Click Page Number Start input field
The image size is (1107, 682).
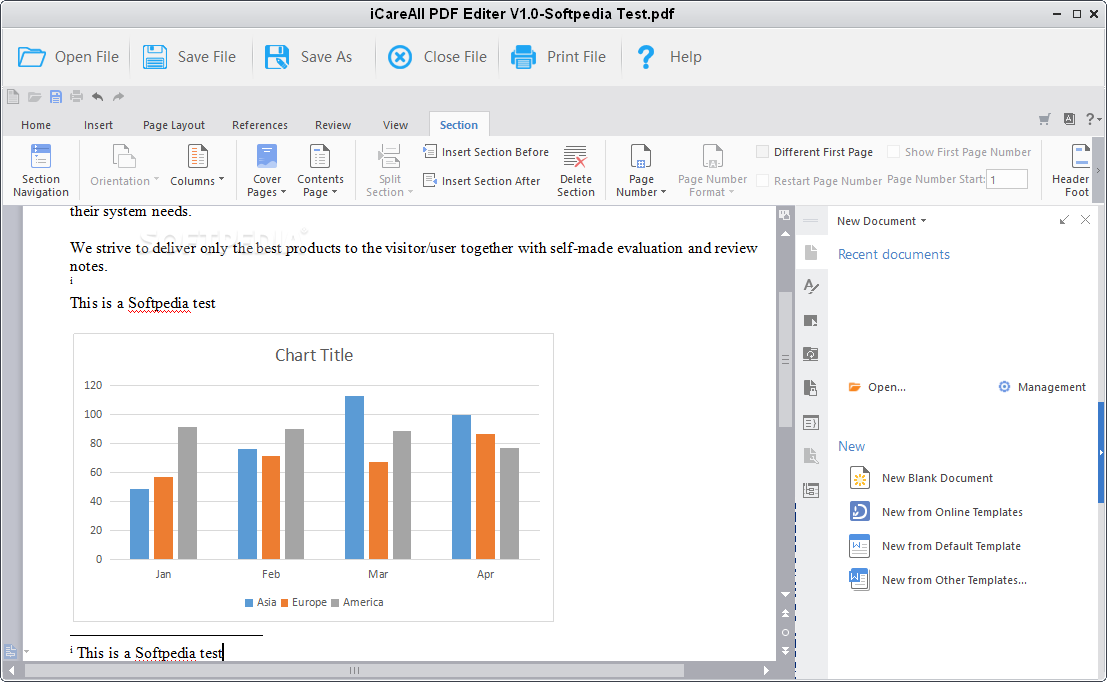click(x=1007, y=179)
